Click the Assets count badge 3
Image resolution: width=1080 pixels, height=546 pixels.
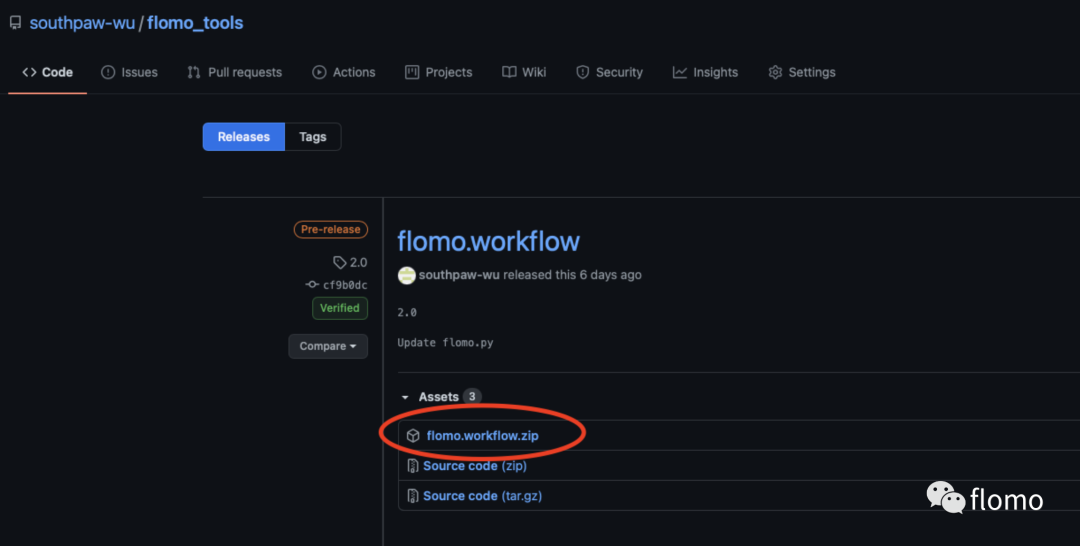(x=472, y=397)
